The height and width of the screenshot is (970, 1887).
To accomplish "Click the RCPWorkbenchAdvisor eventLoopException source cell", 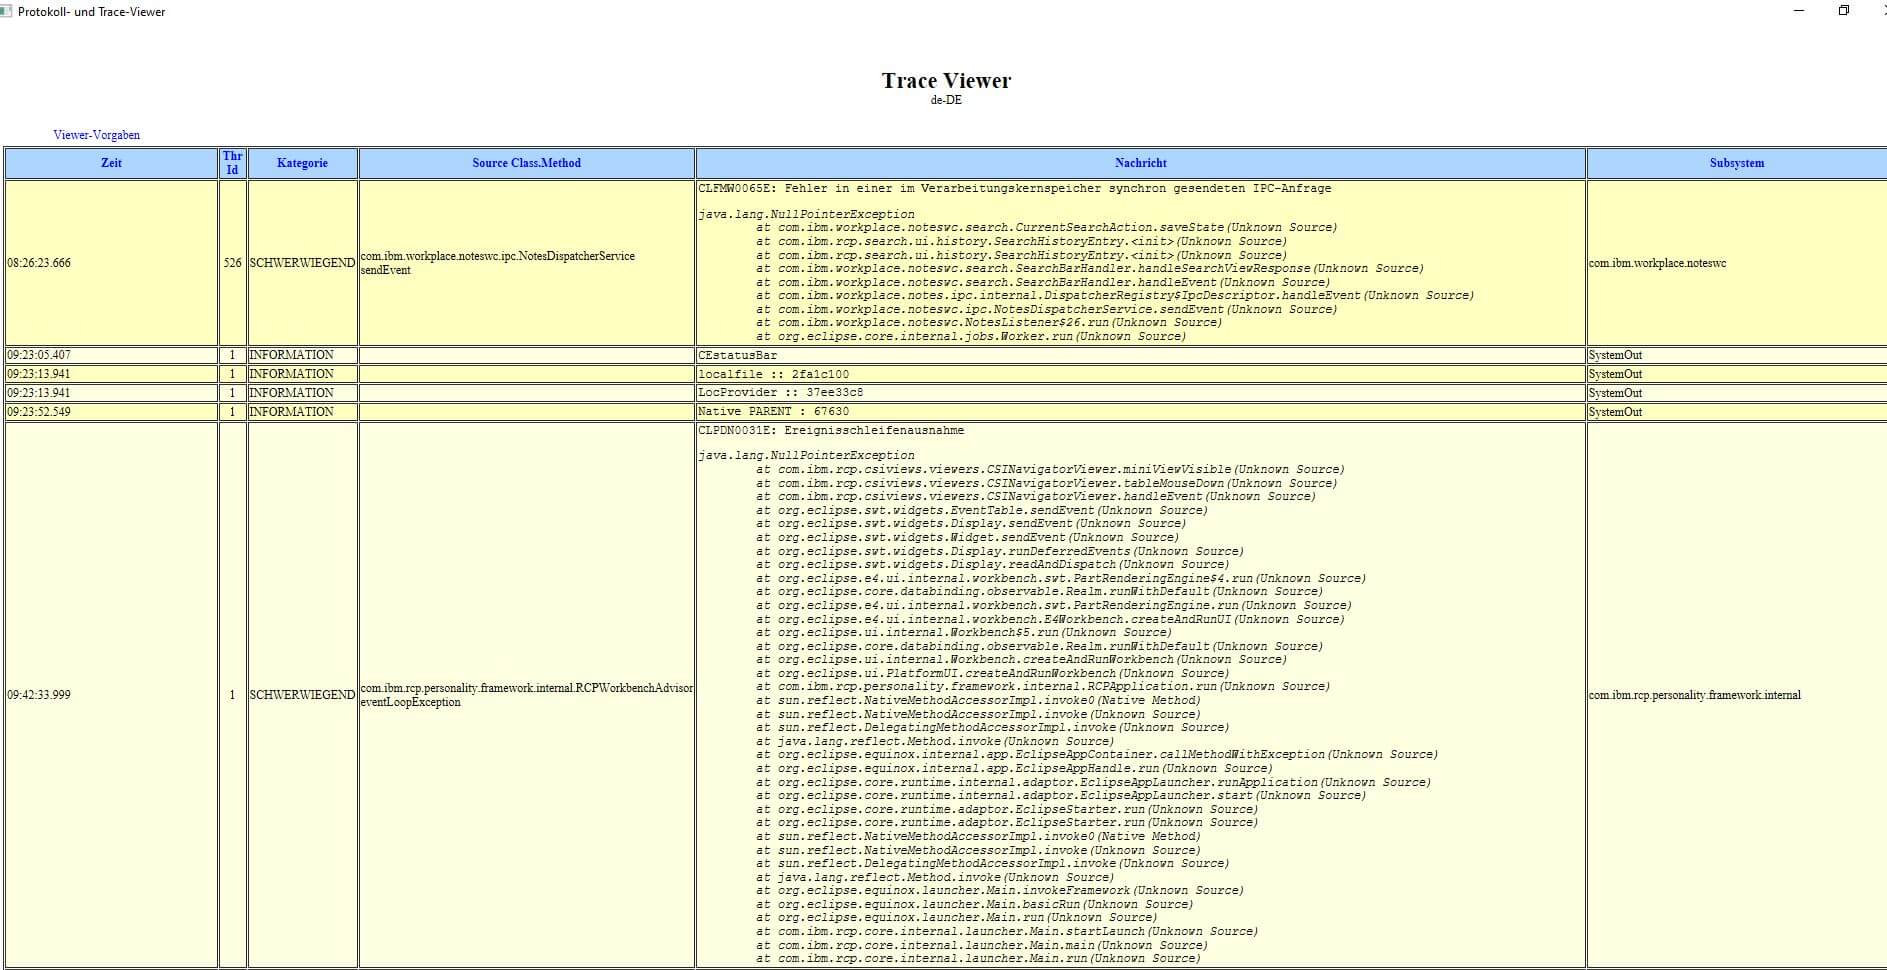I will pos(526,695).
